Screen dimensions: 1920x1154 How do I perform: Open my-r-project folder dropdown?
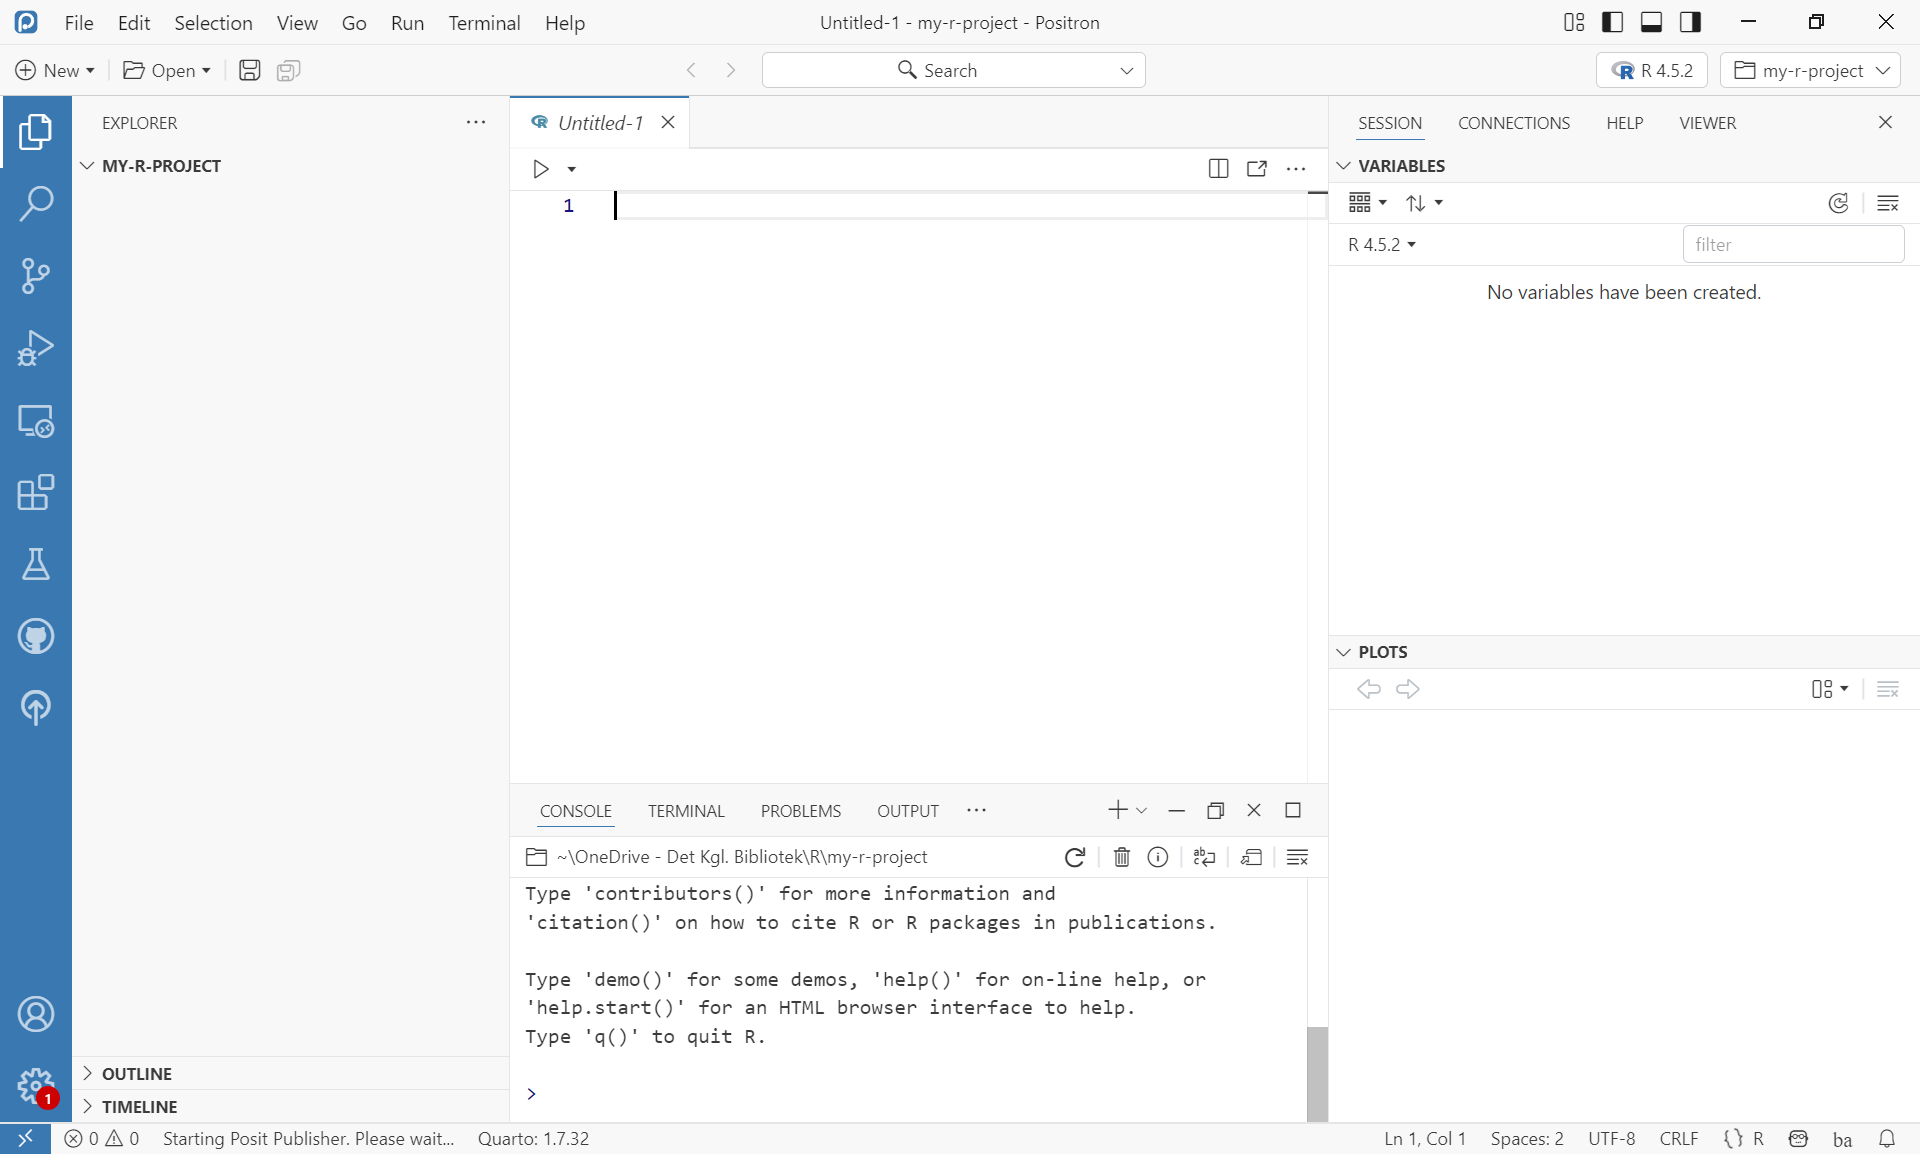(x=1810, y=70)
